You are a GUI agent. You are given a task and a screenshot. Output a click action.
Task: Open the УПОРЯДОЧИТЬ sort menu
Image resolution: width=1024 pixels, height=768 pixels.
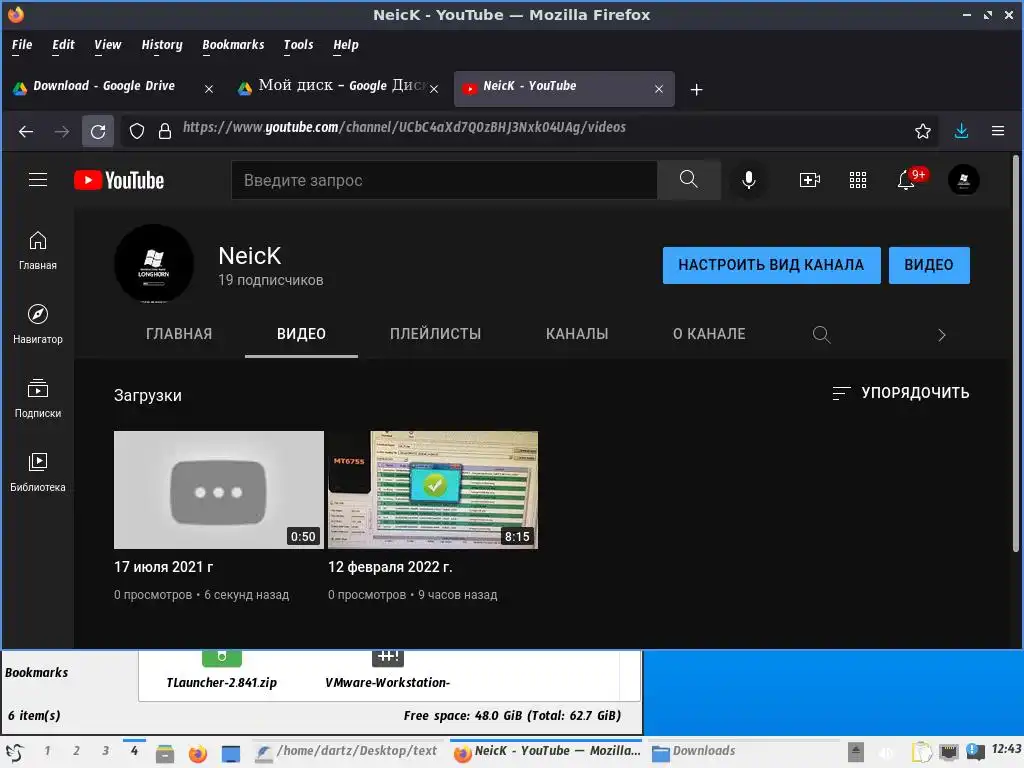(x=901, y=392)
